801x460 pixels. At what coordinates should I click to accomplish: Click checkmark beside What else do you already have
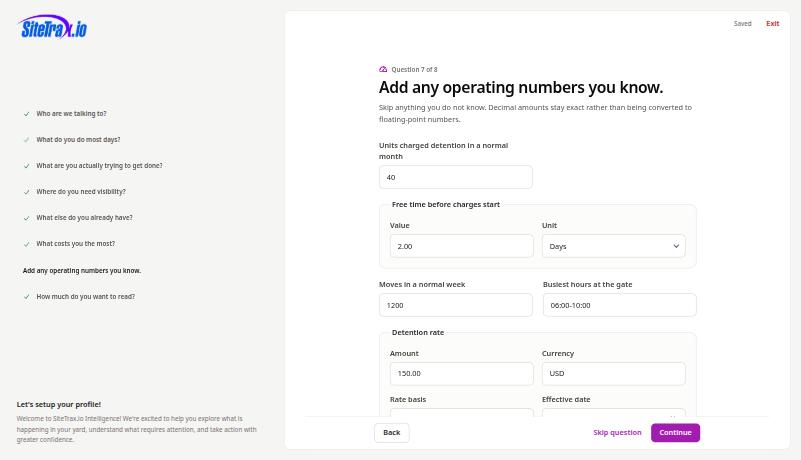[x=27, y=218]
